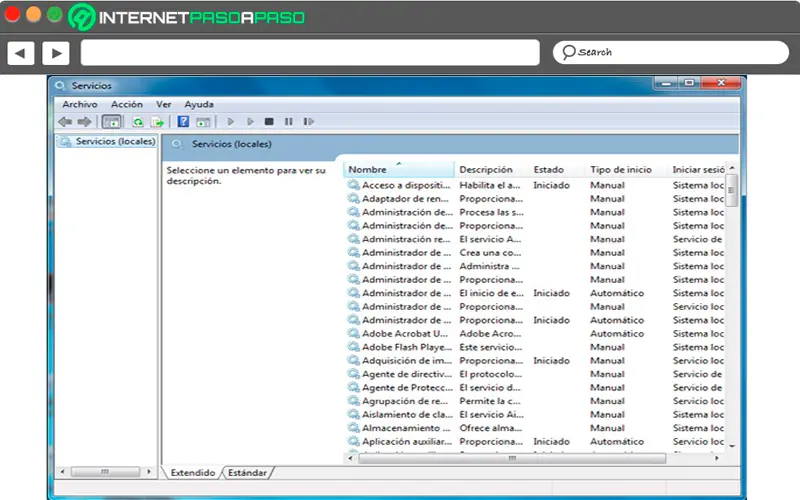800x500 pixels.
Task: Toggle the console tree show/hide icon
Action: (111, 122)
